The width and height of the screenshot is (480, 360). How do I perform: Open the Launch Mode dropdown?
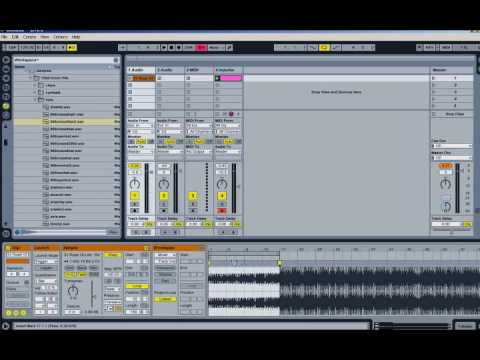pos(46,262)
